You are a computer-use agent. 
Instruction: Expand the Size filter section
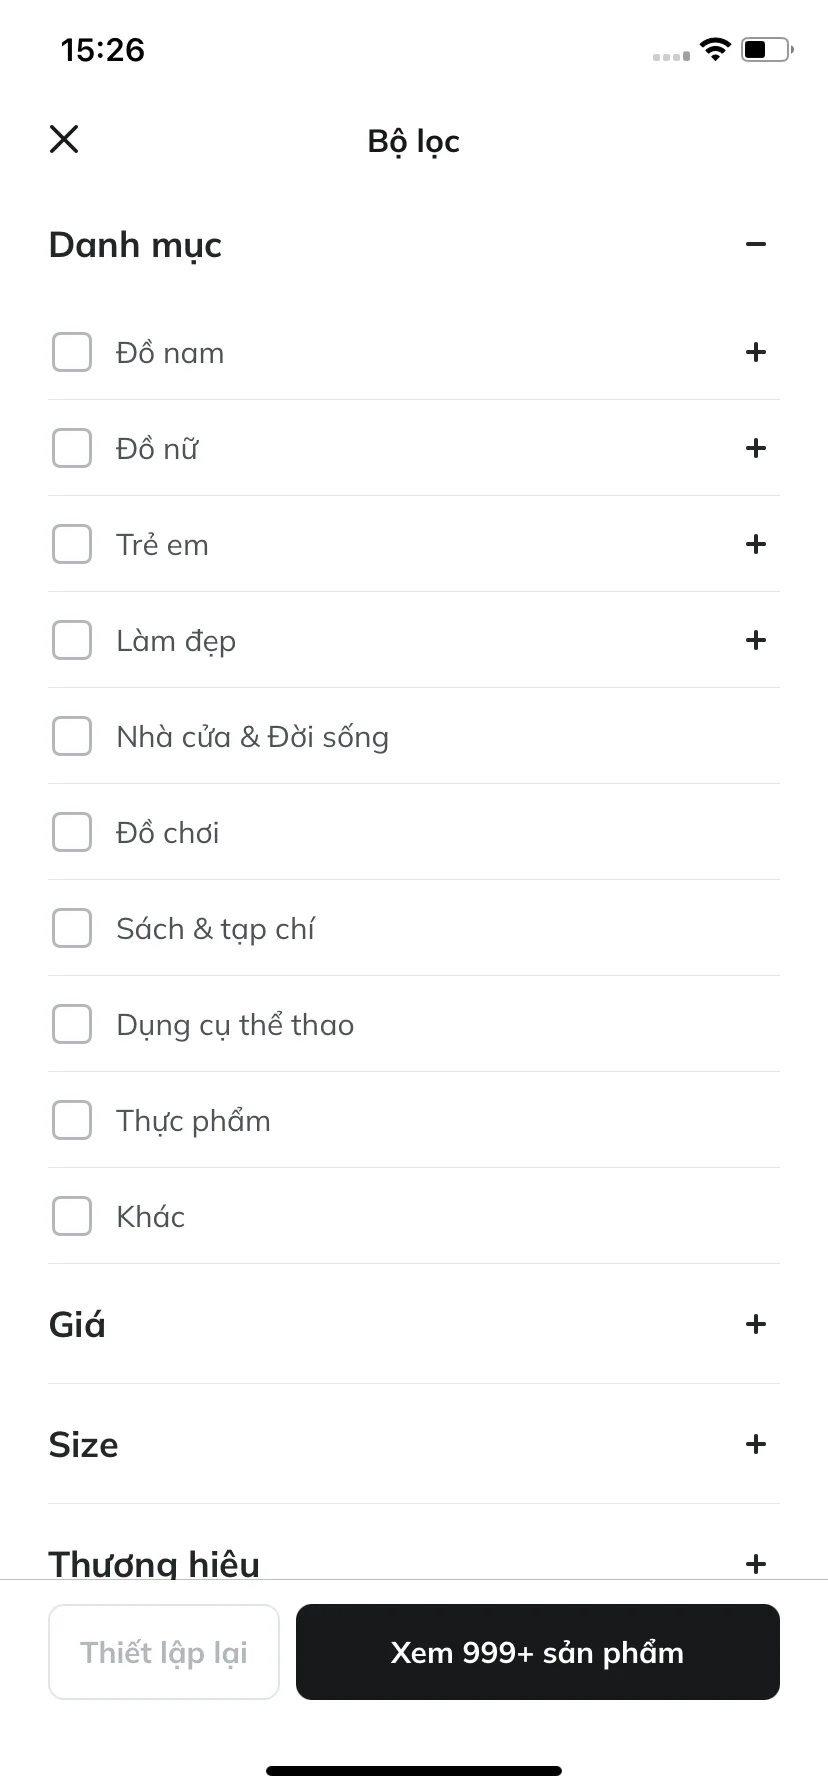(756, 1444)
